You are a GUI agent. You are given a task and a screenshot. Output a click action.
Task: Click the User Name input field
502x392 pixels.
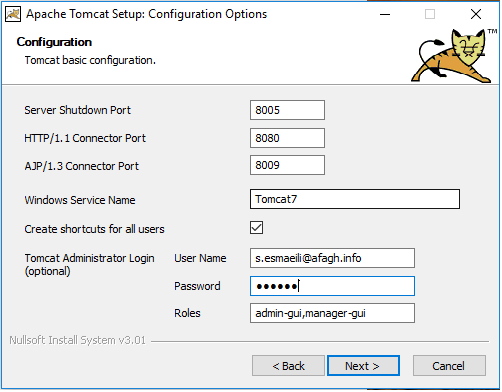[332, 258]
